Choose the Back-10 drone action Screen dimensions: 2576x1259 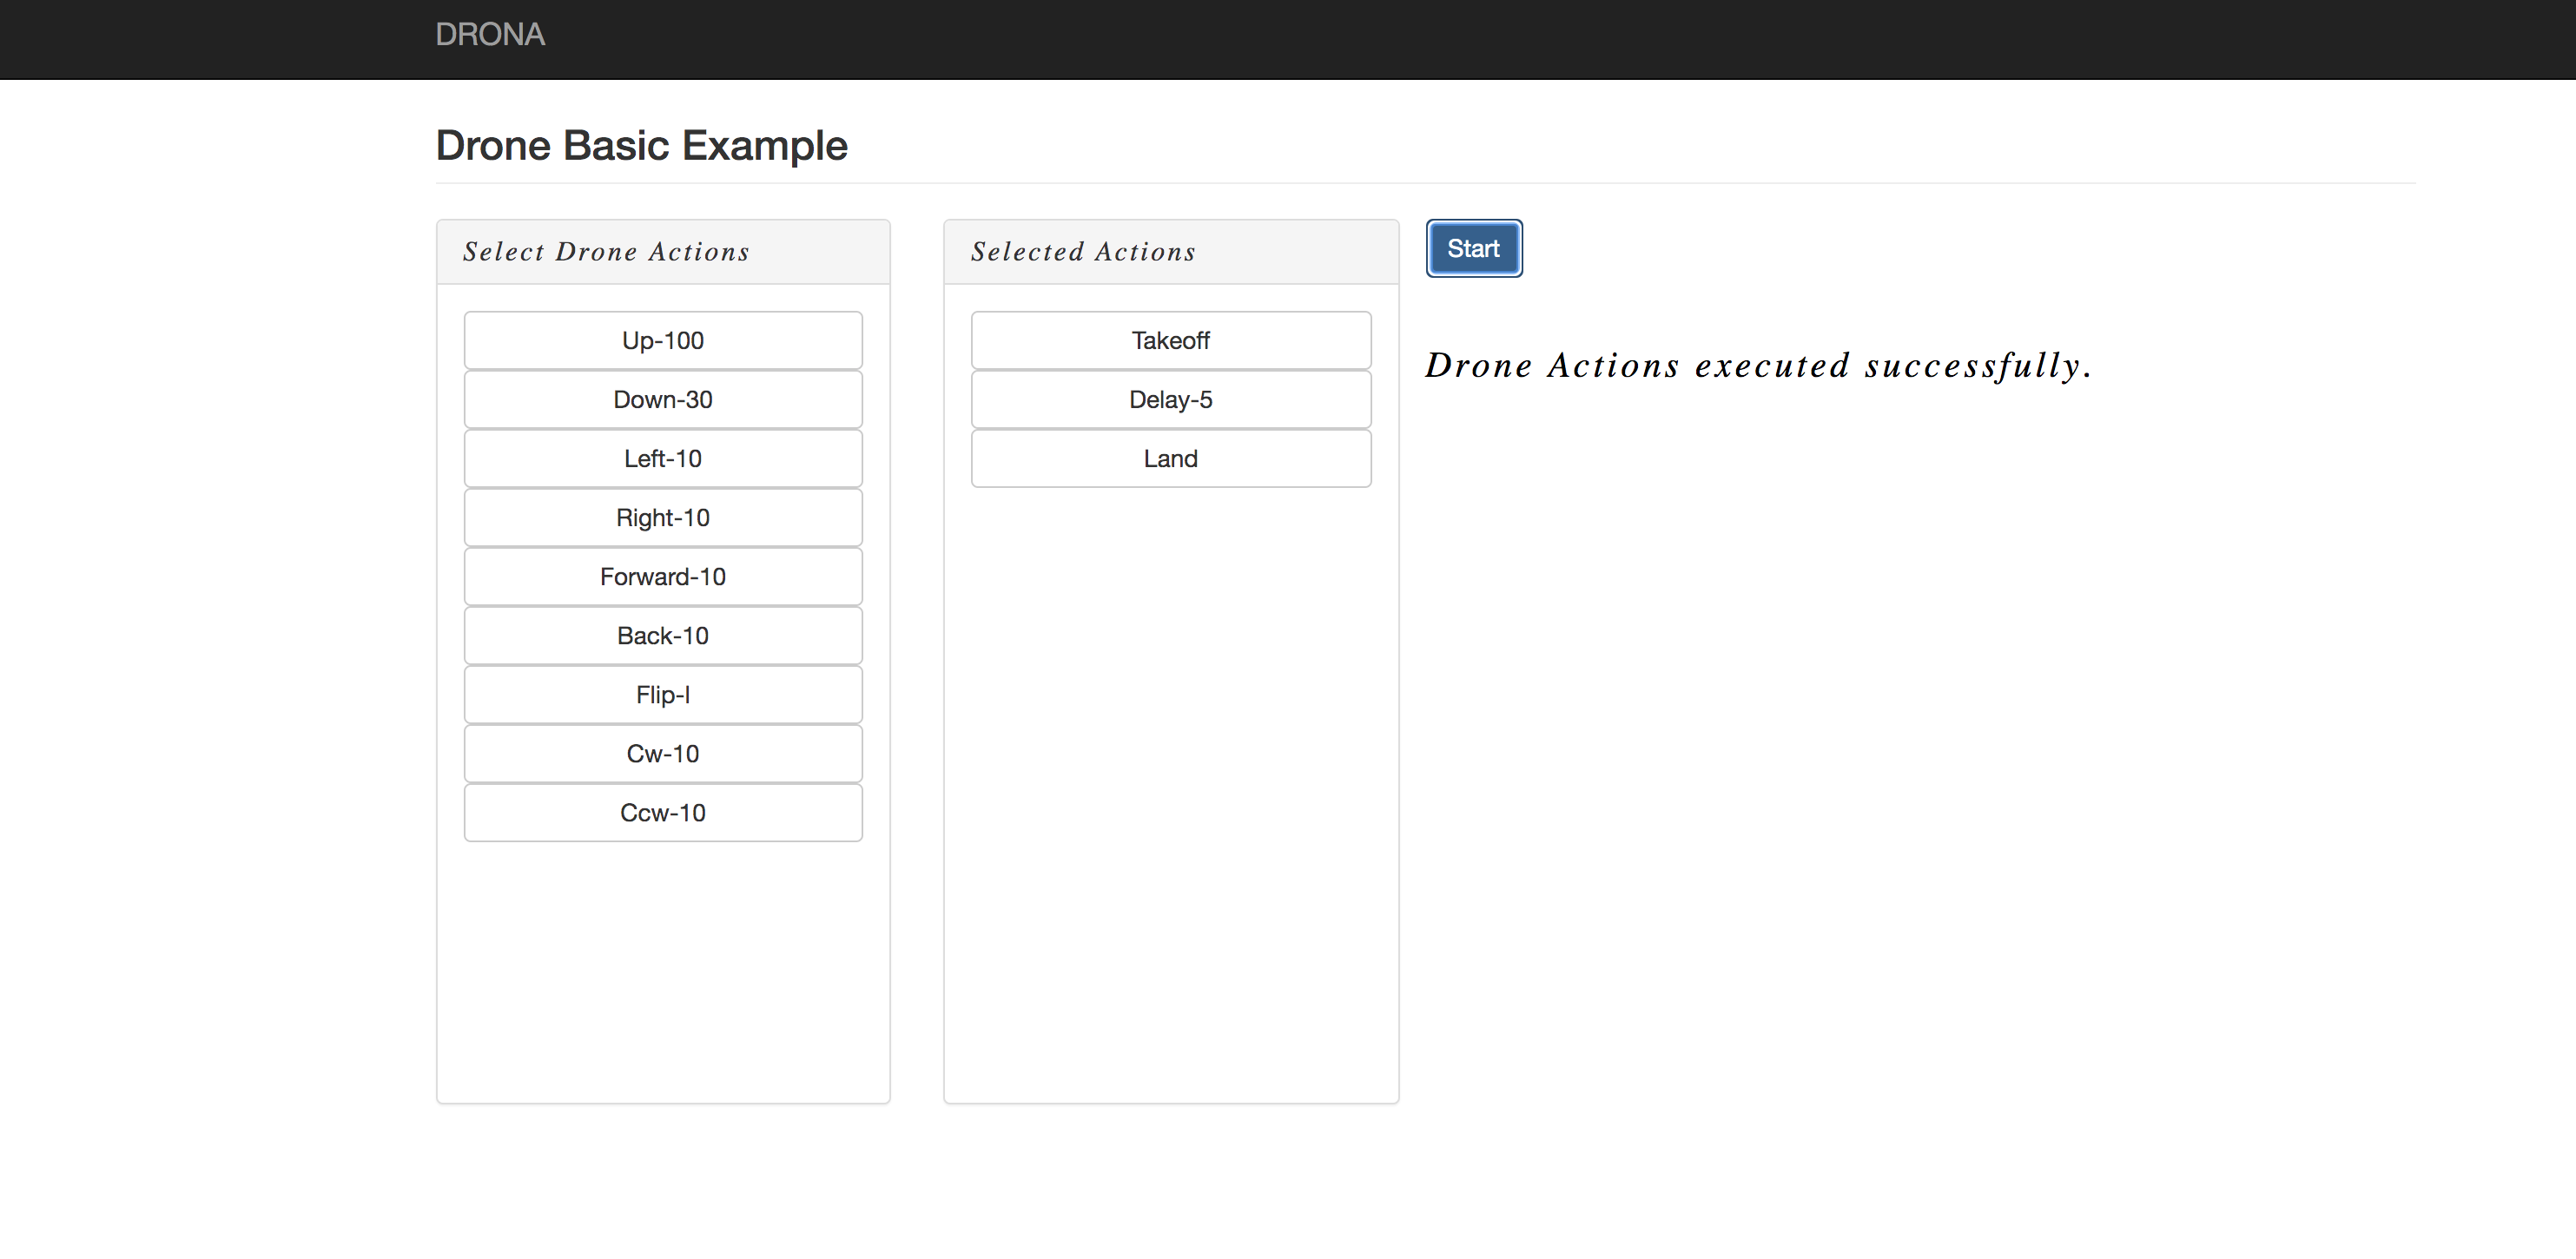pyautogui.click(x=662, y=635)
